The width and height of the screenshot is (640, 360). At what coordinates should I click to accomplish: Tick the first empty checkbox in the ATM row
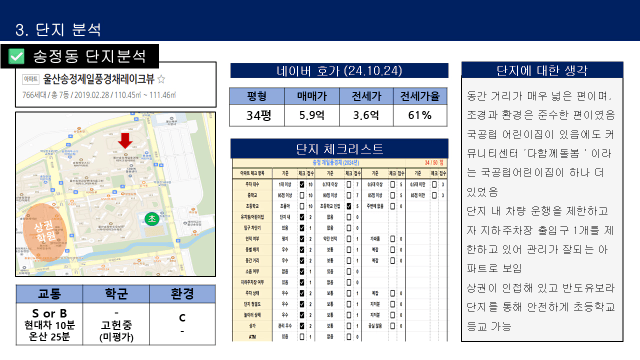pyautogui.click(x=302, y=337)
